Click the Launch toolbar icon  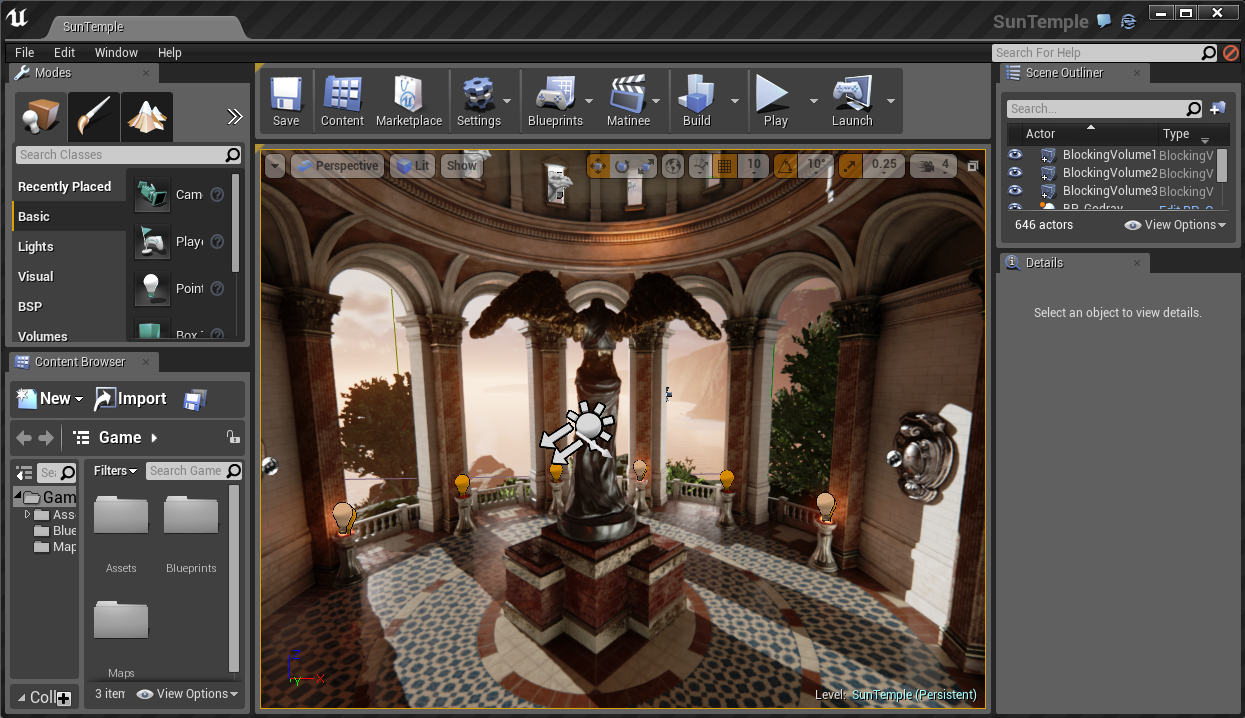[852, 101]
